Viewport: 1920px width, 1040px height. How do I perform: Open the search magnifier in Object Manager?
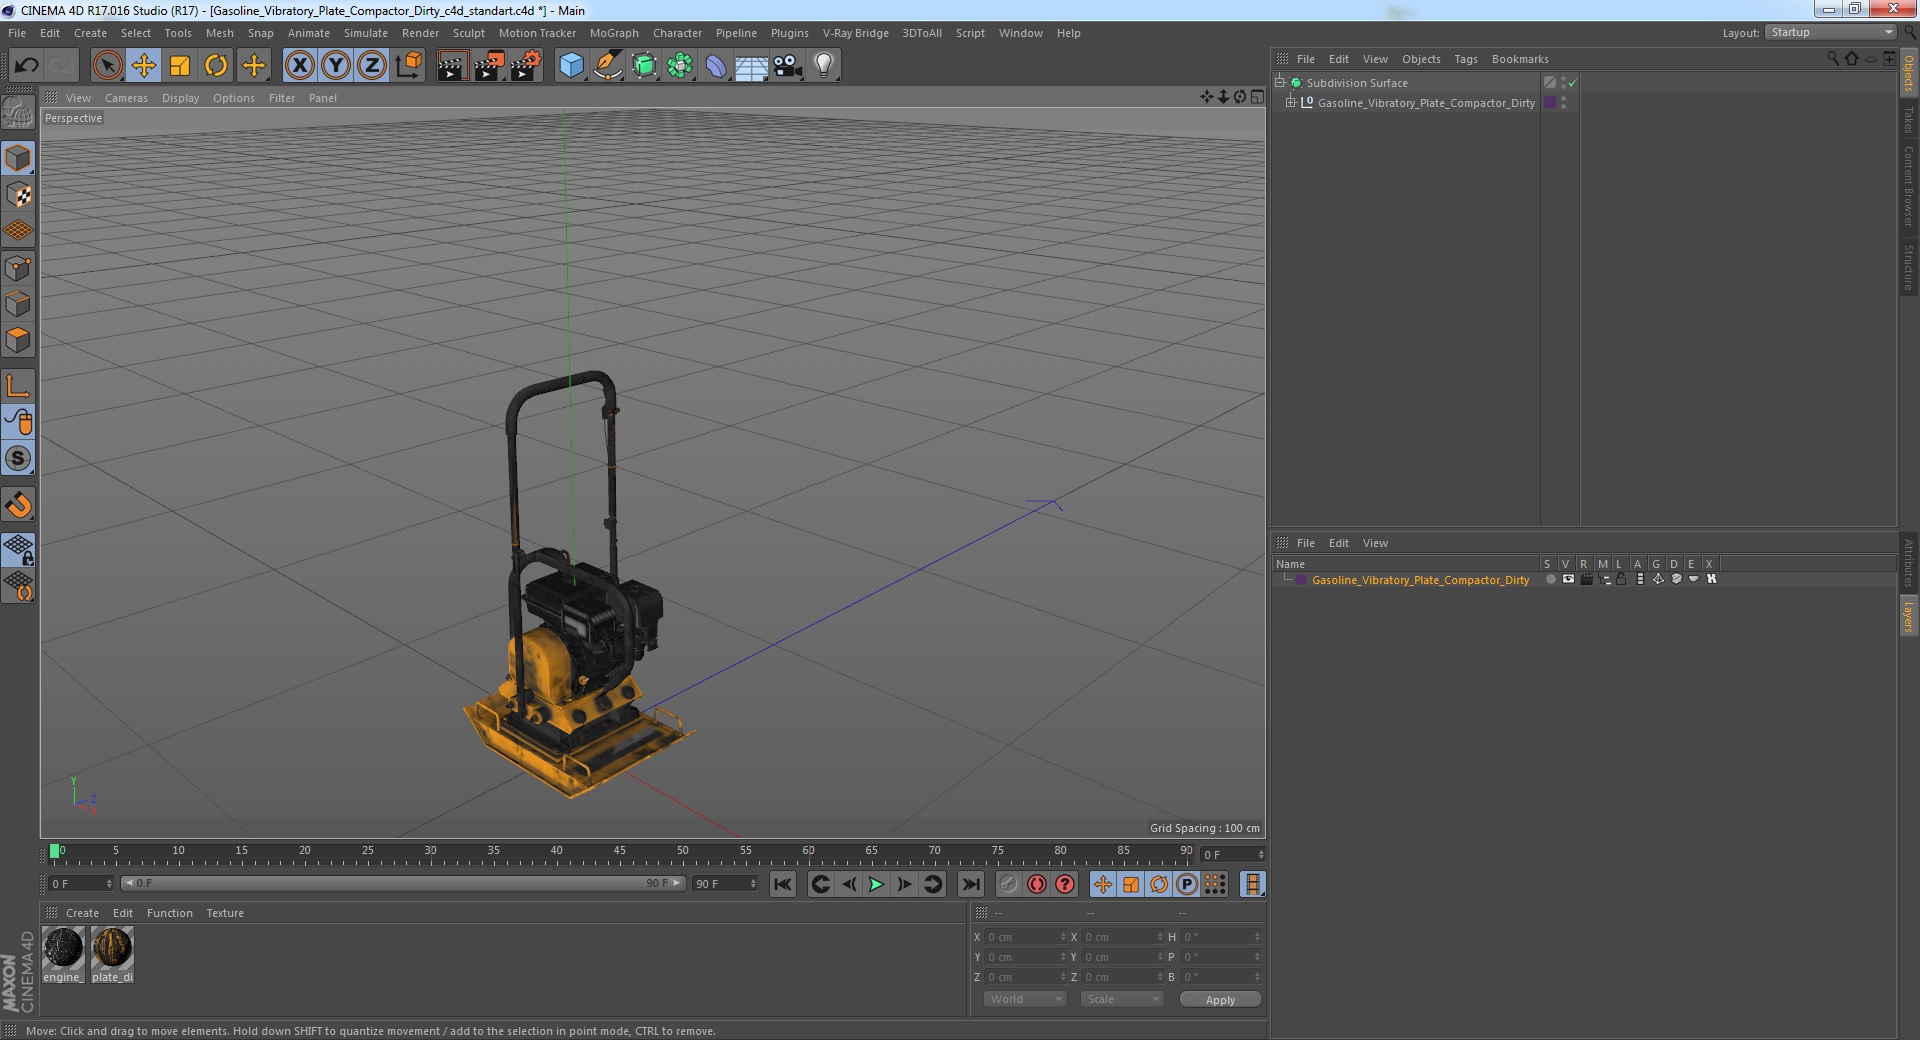[1832, 59]
